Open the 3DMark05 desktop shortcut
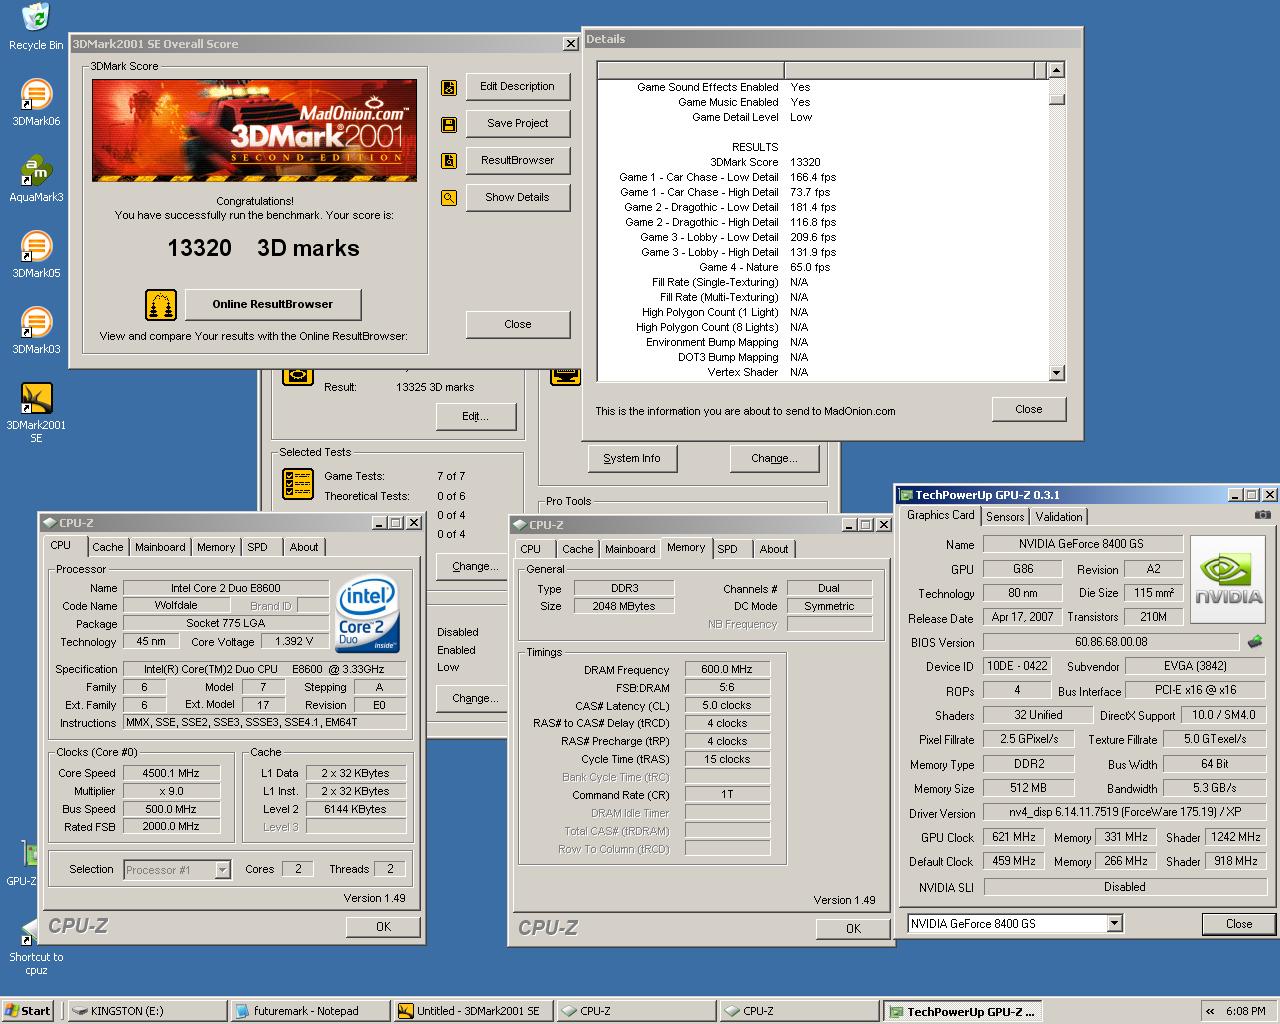Screen dimensions: 1280x1024 point(36,254)
